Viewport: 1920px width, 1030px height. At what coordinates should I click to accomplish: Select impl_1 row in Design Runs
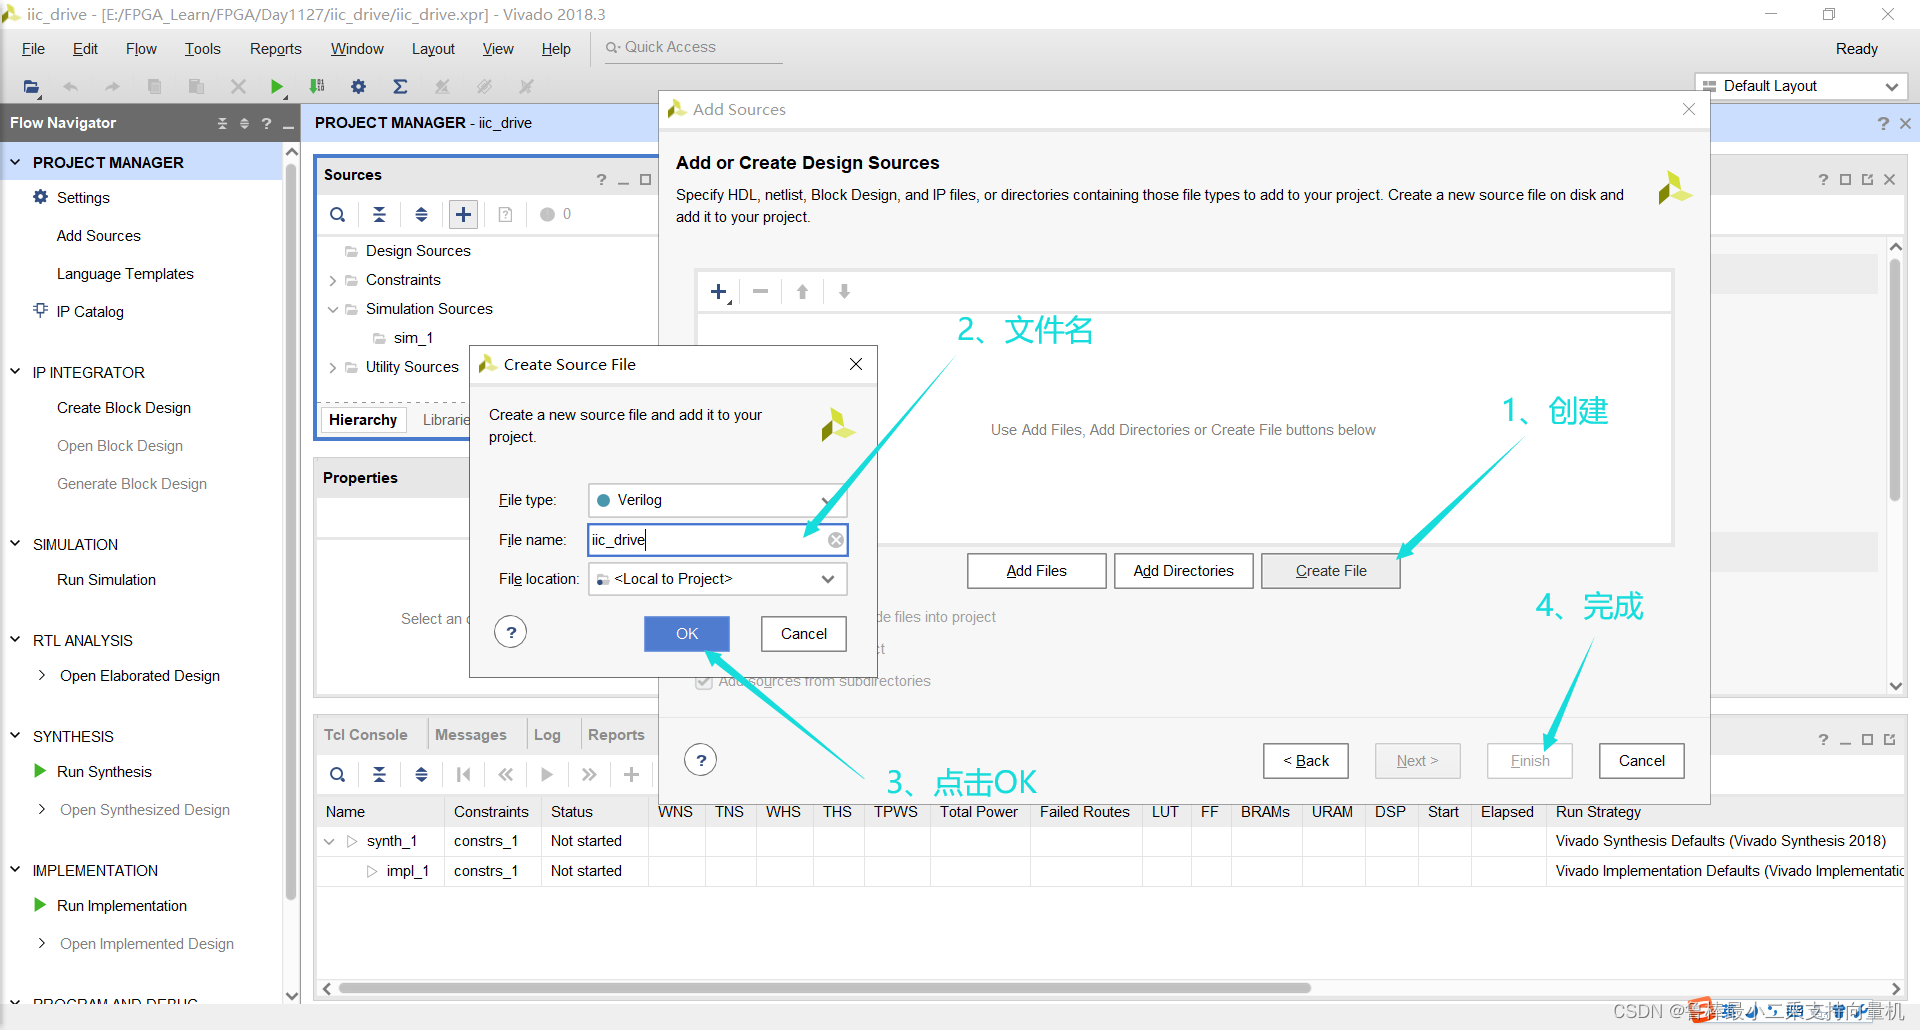coord(407,871)
